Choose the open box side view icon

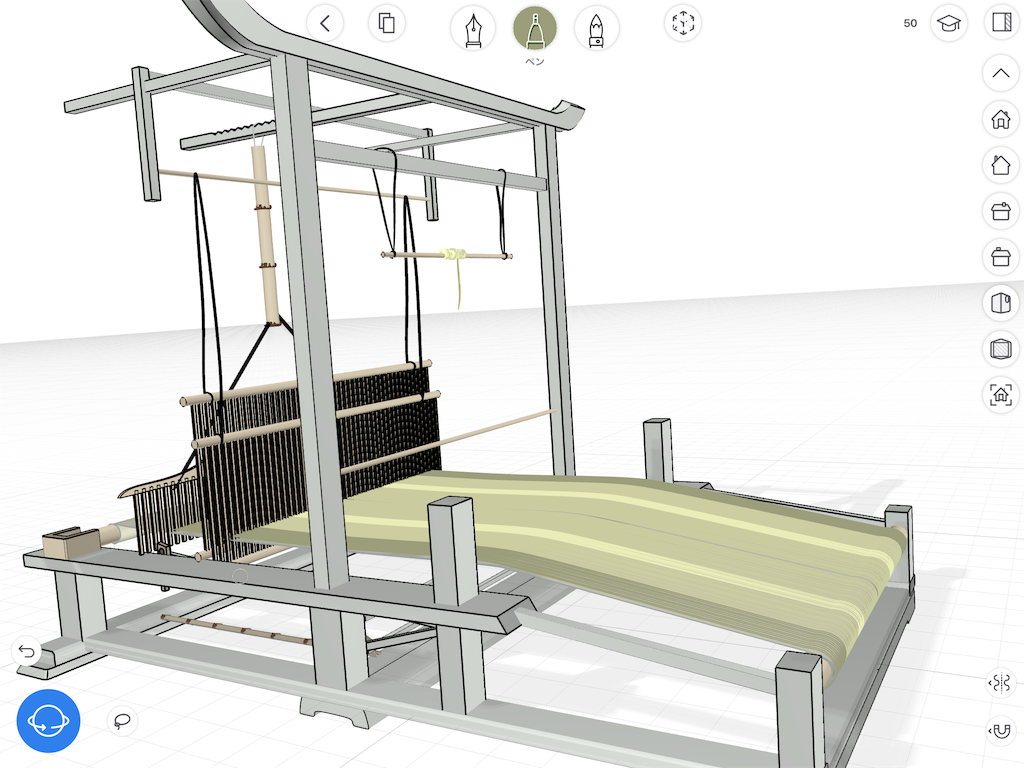click(1001, 303)
